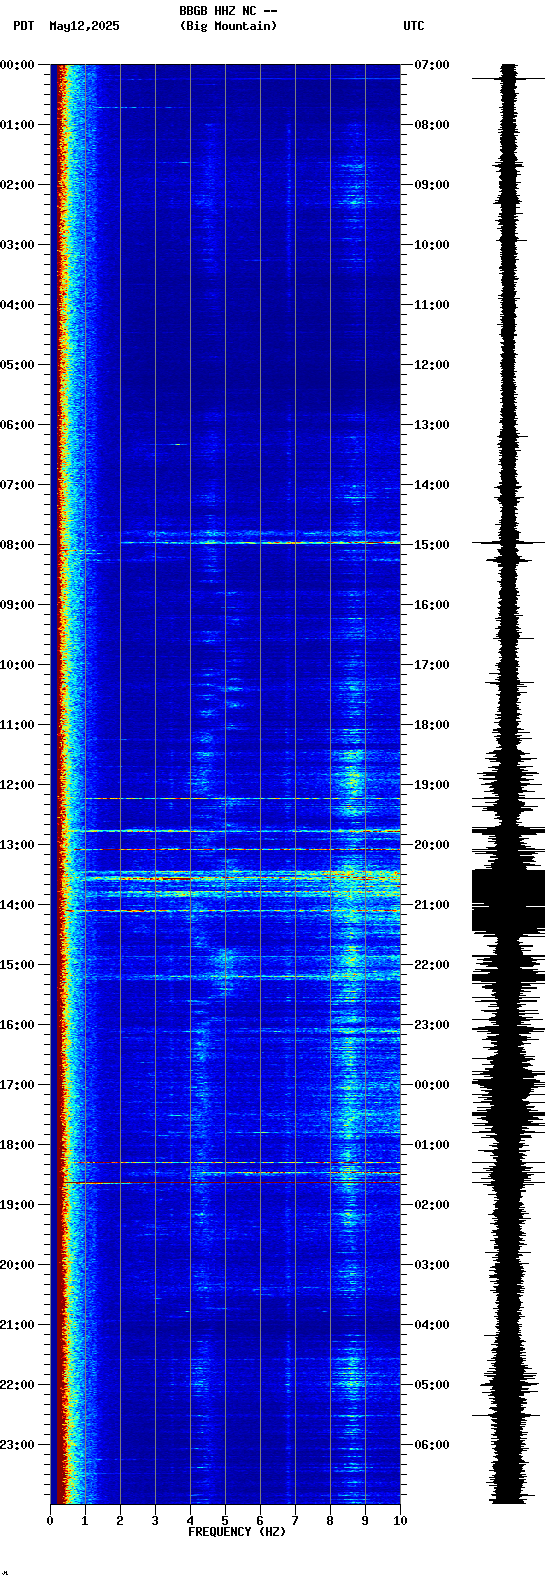
Task: Click the 13:00 PDT label on left axis
Action: click(x=17, y=845)
